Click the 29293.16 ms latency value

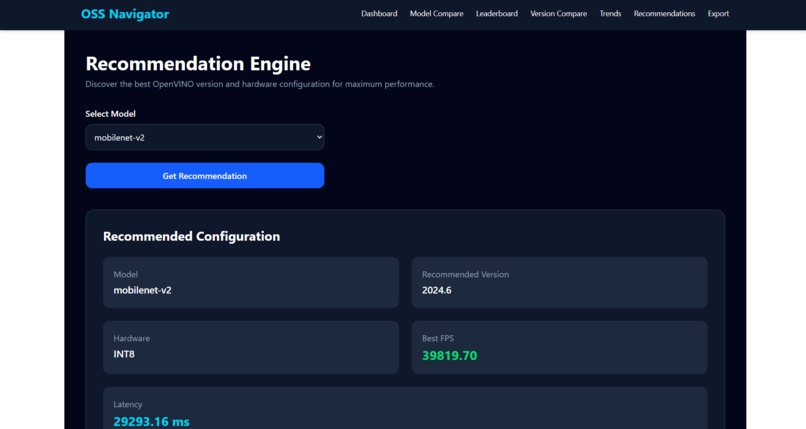[x=151, y=422]
